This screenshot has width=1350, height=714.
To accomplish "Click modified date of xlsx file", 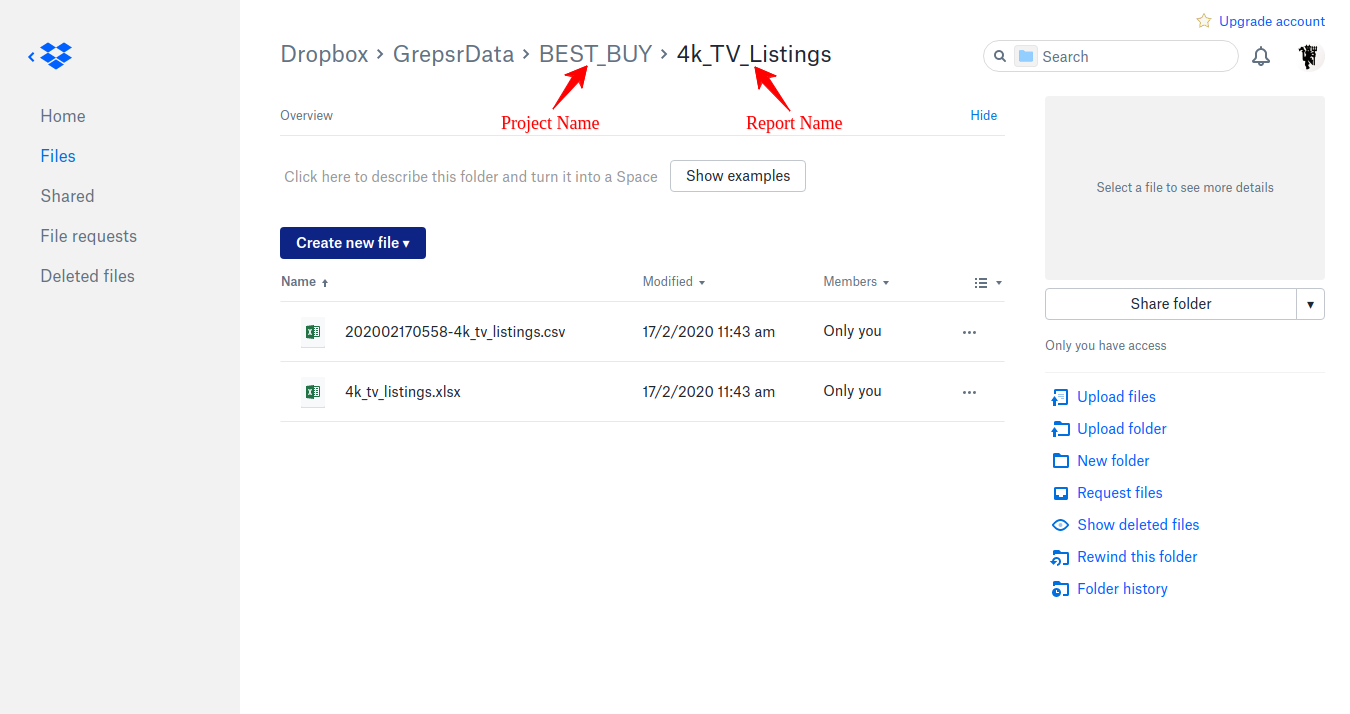I will tap(709, 392).
